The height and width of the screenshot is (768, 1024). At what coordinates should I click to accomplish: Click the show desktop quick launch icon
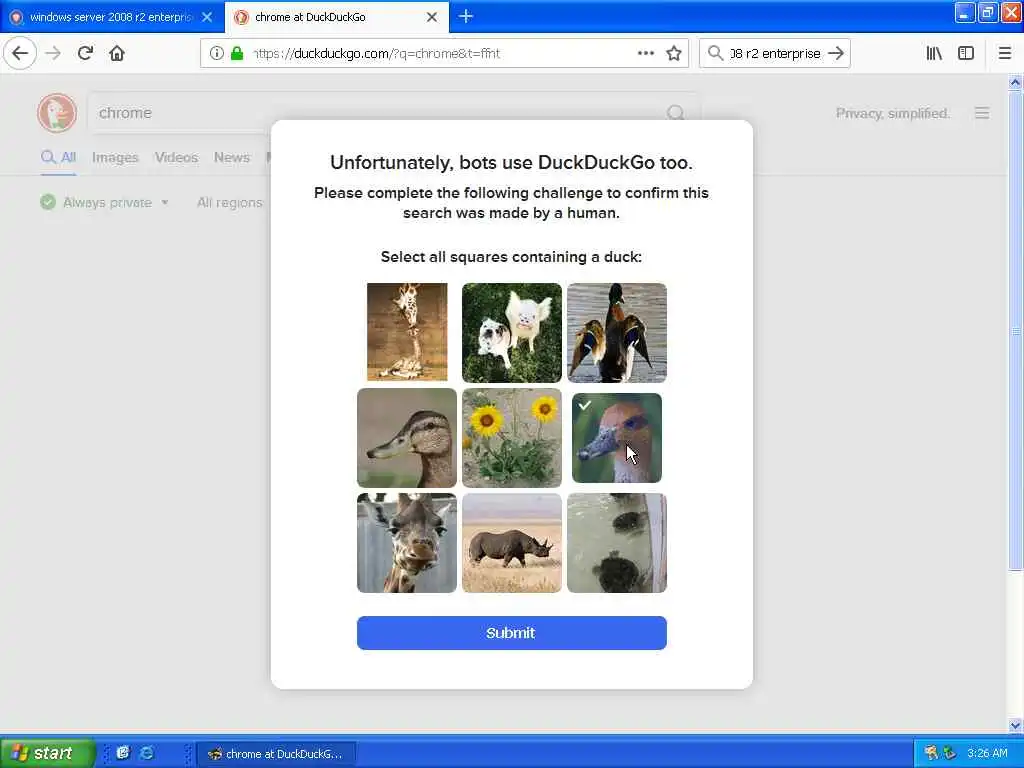click(x=123, y=752)
